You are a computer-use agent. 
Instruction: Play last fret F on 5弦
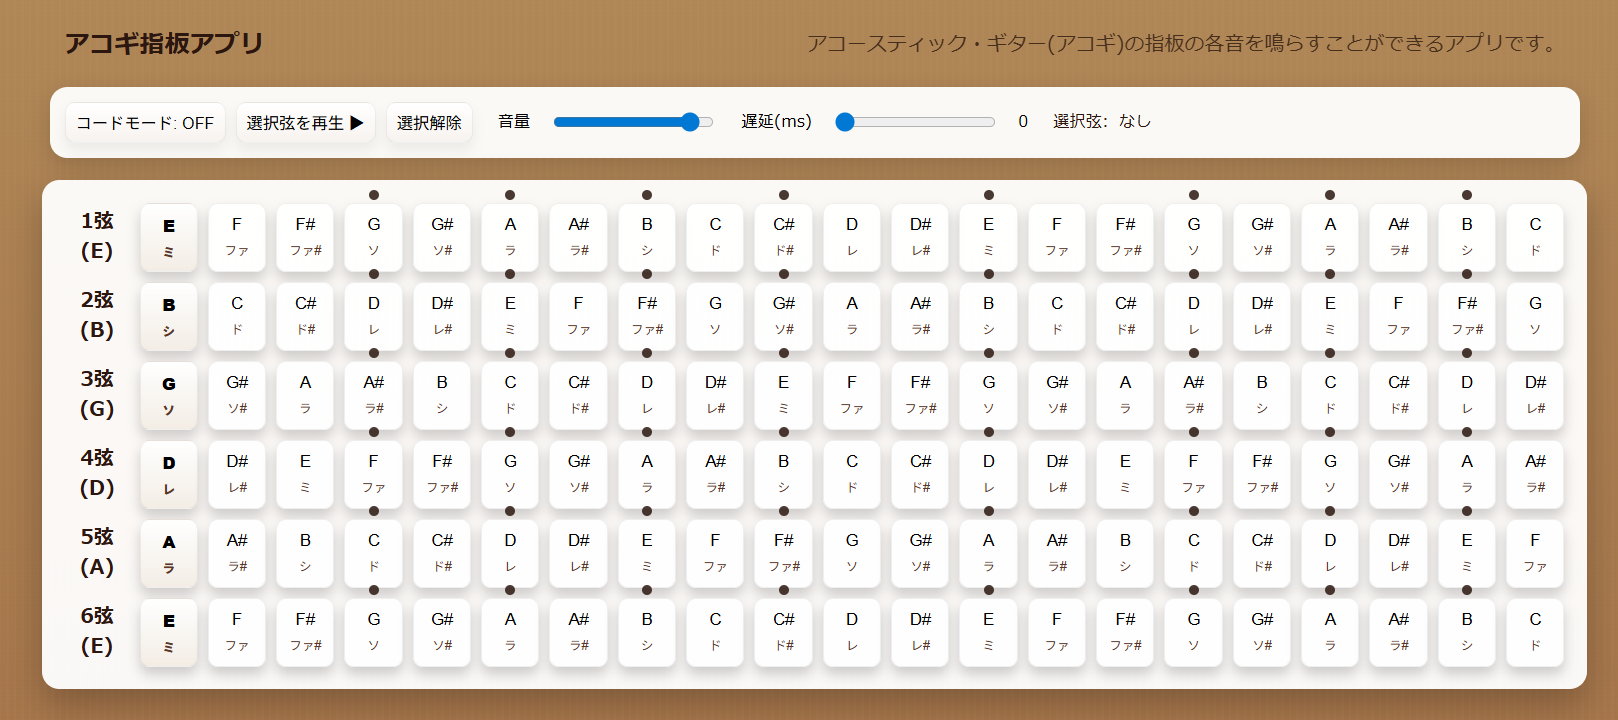1535,554
